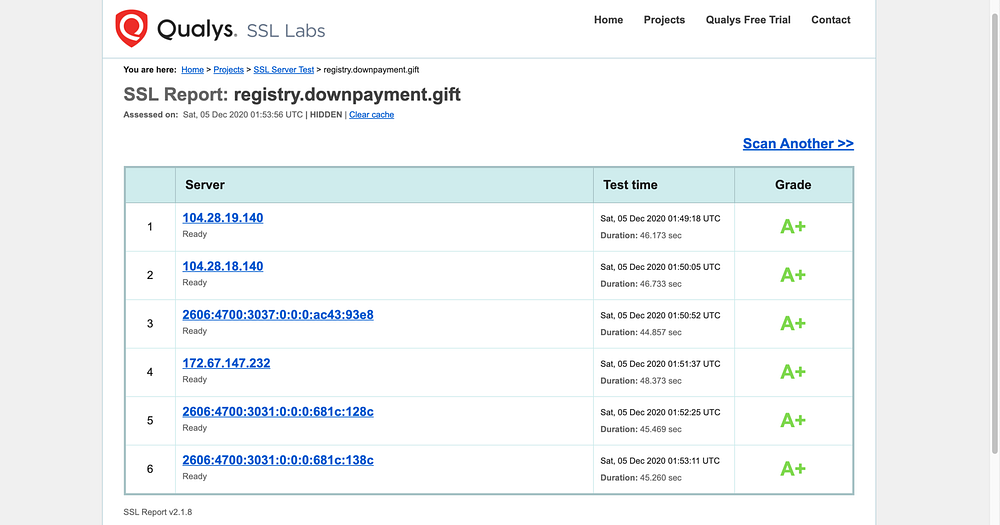Click the Qualys shield logo icon

[131, 28]
